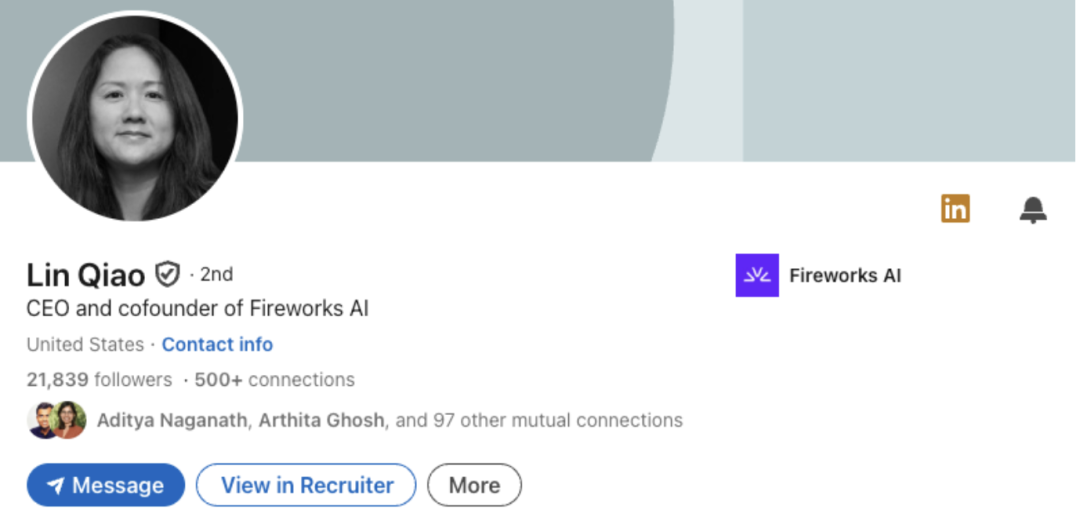The width and height of the screenshot is (1080, 524).
Task: Open Lin Qiao's circular profile photo
Action: 136,118
